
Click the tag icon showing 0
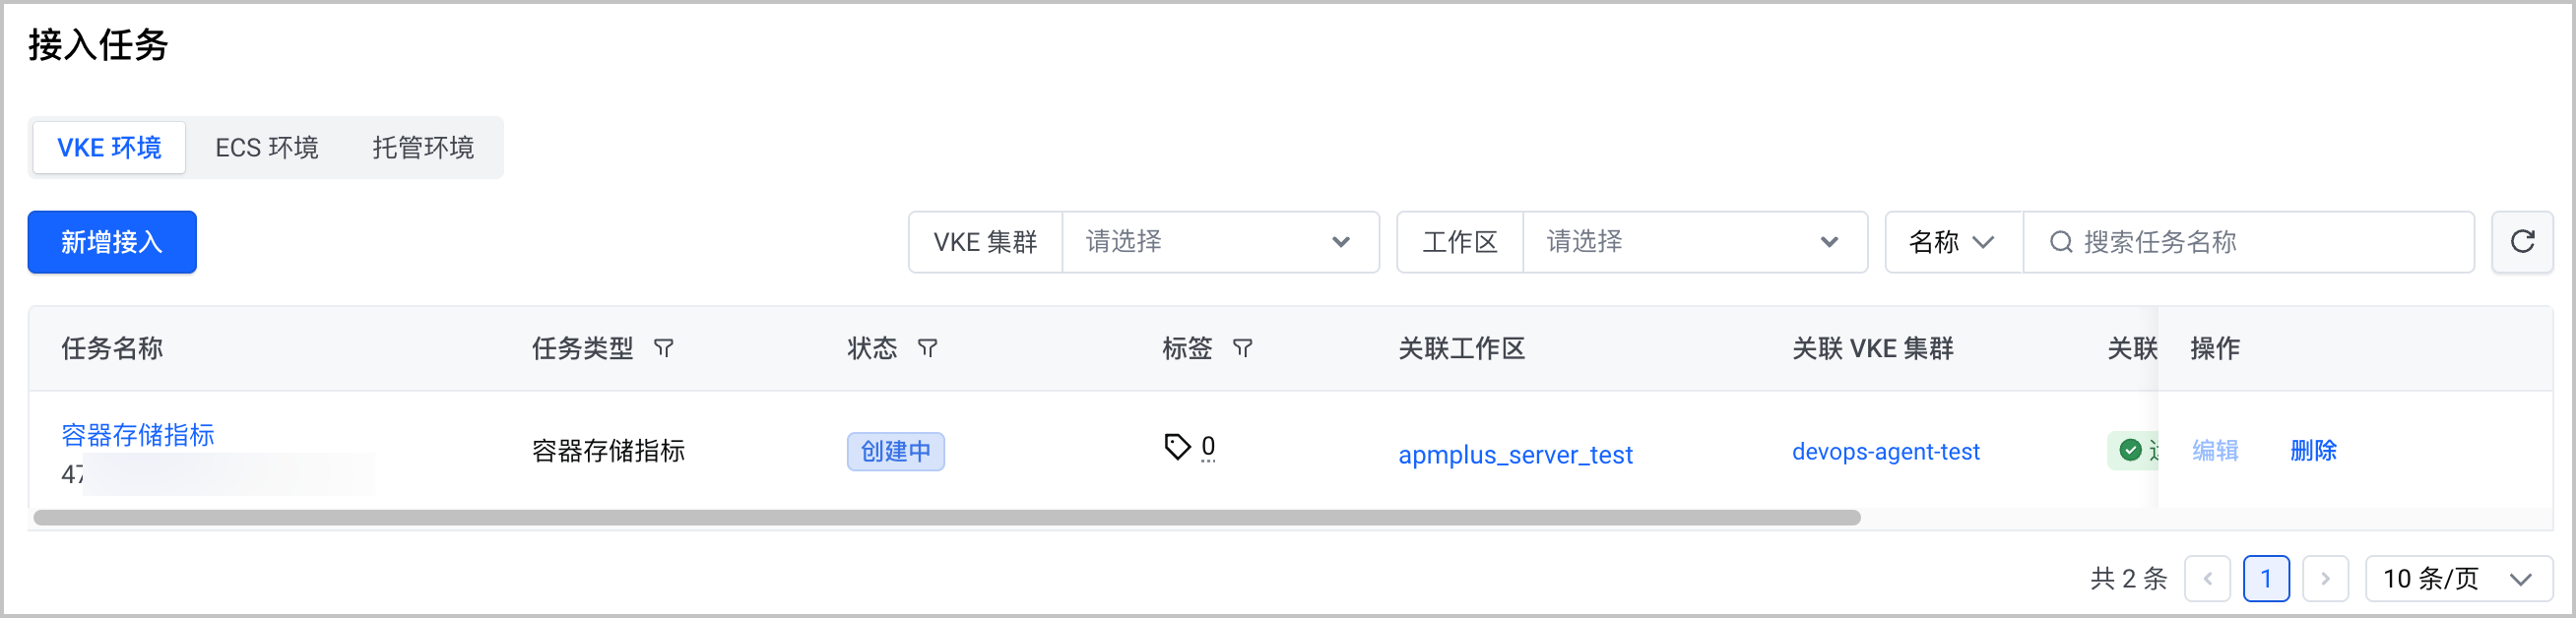[x=1177, y=447]
